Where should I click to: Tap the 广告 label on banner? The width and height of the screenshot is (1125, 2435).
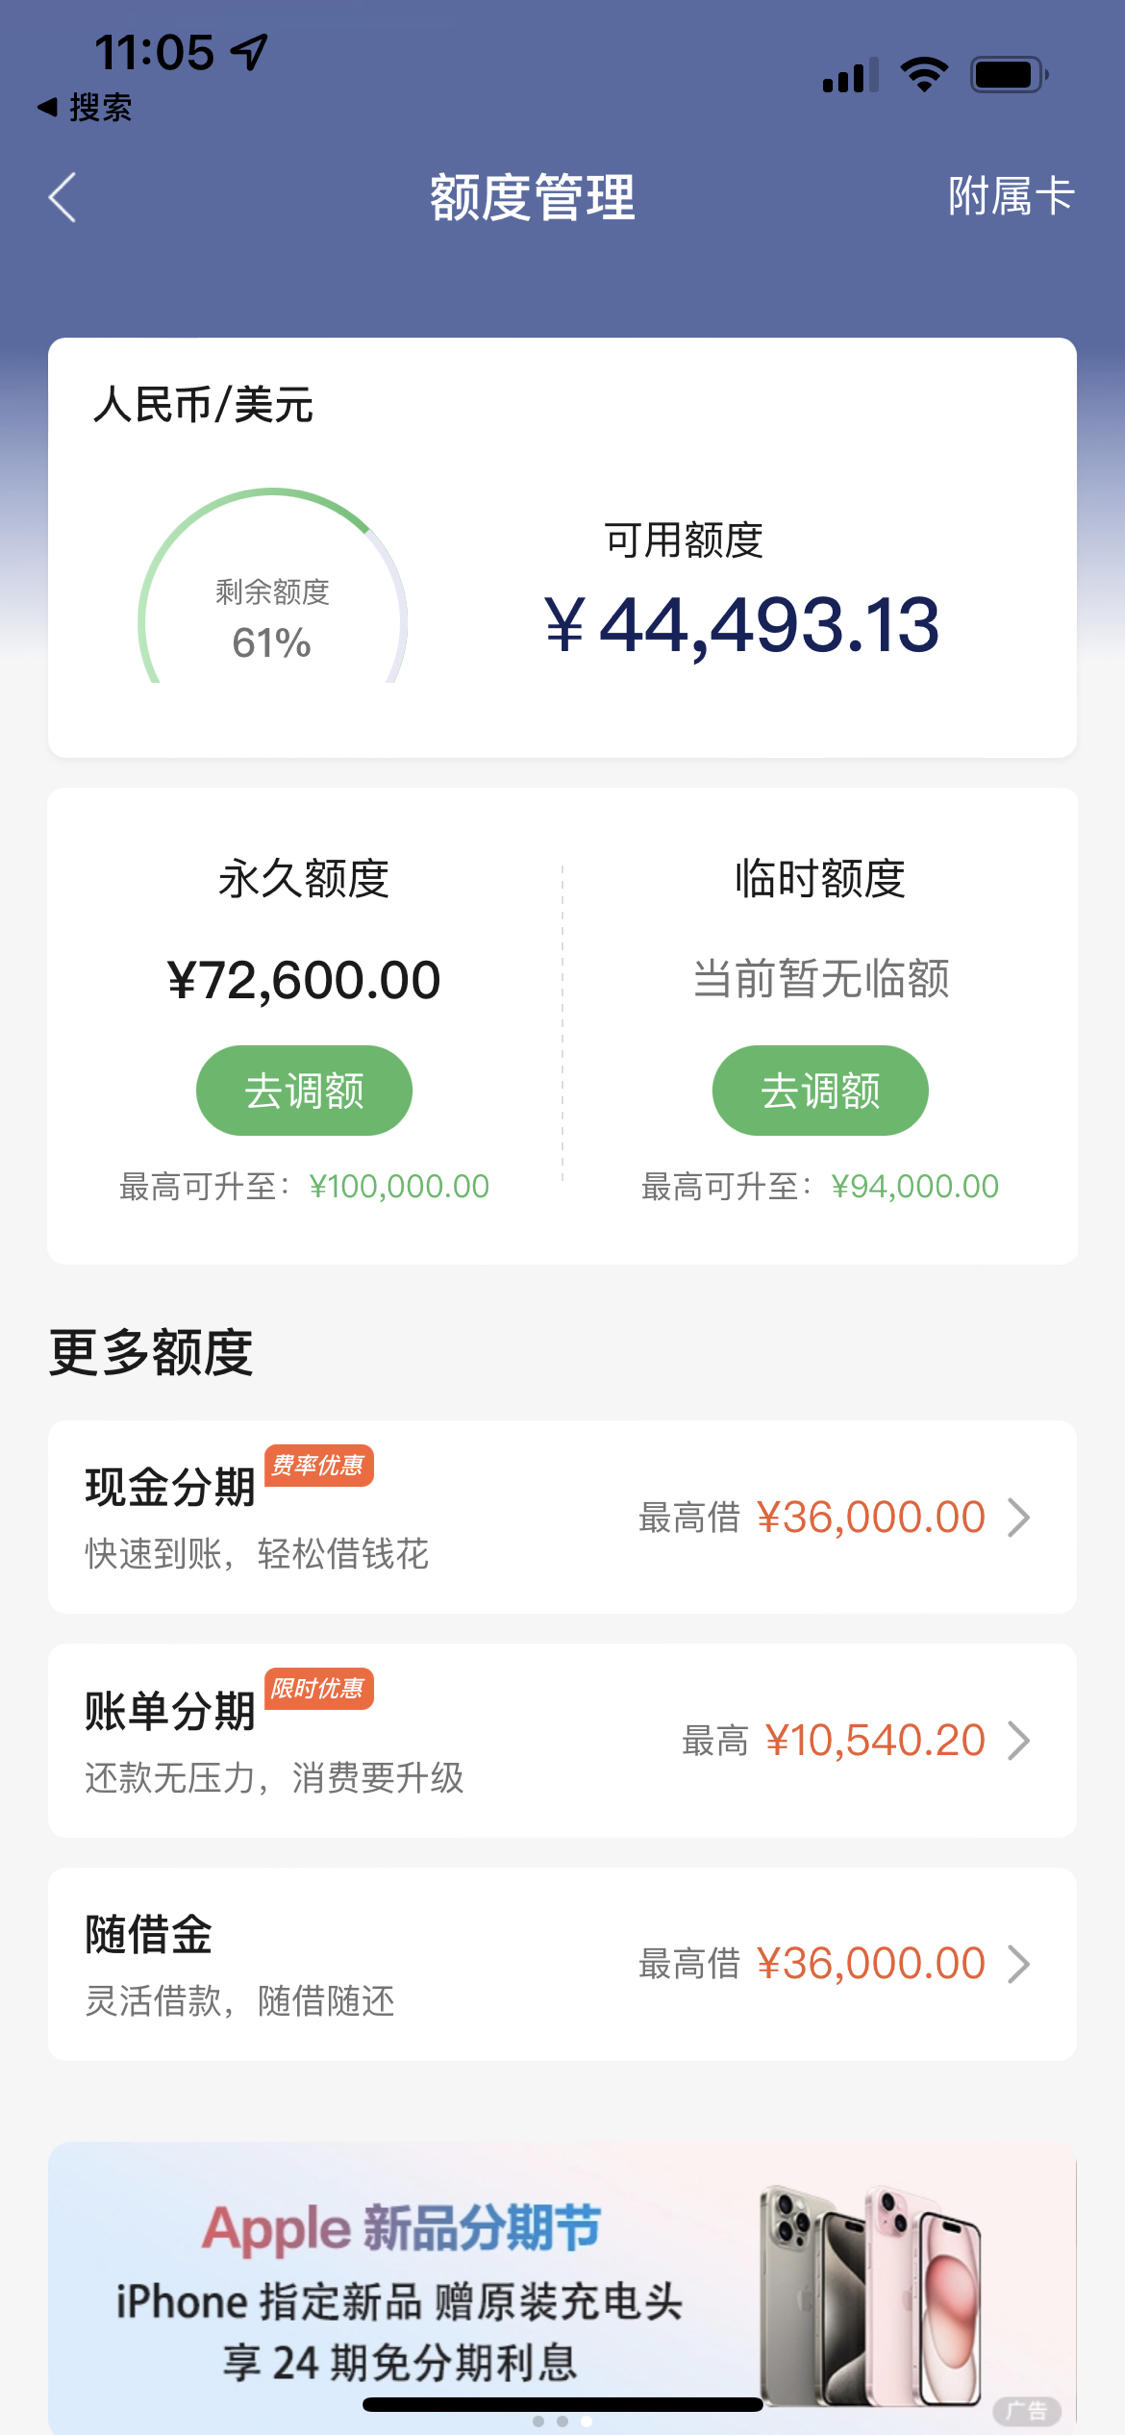pos(1027,2411)
